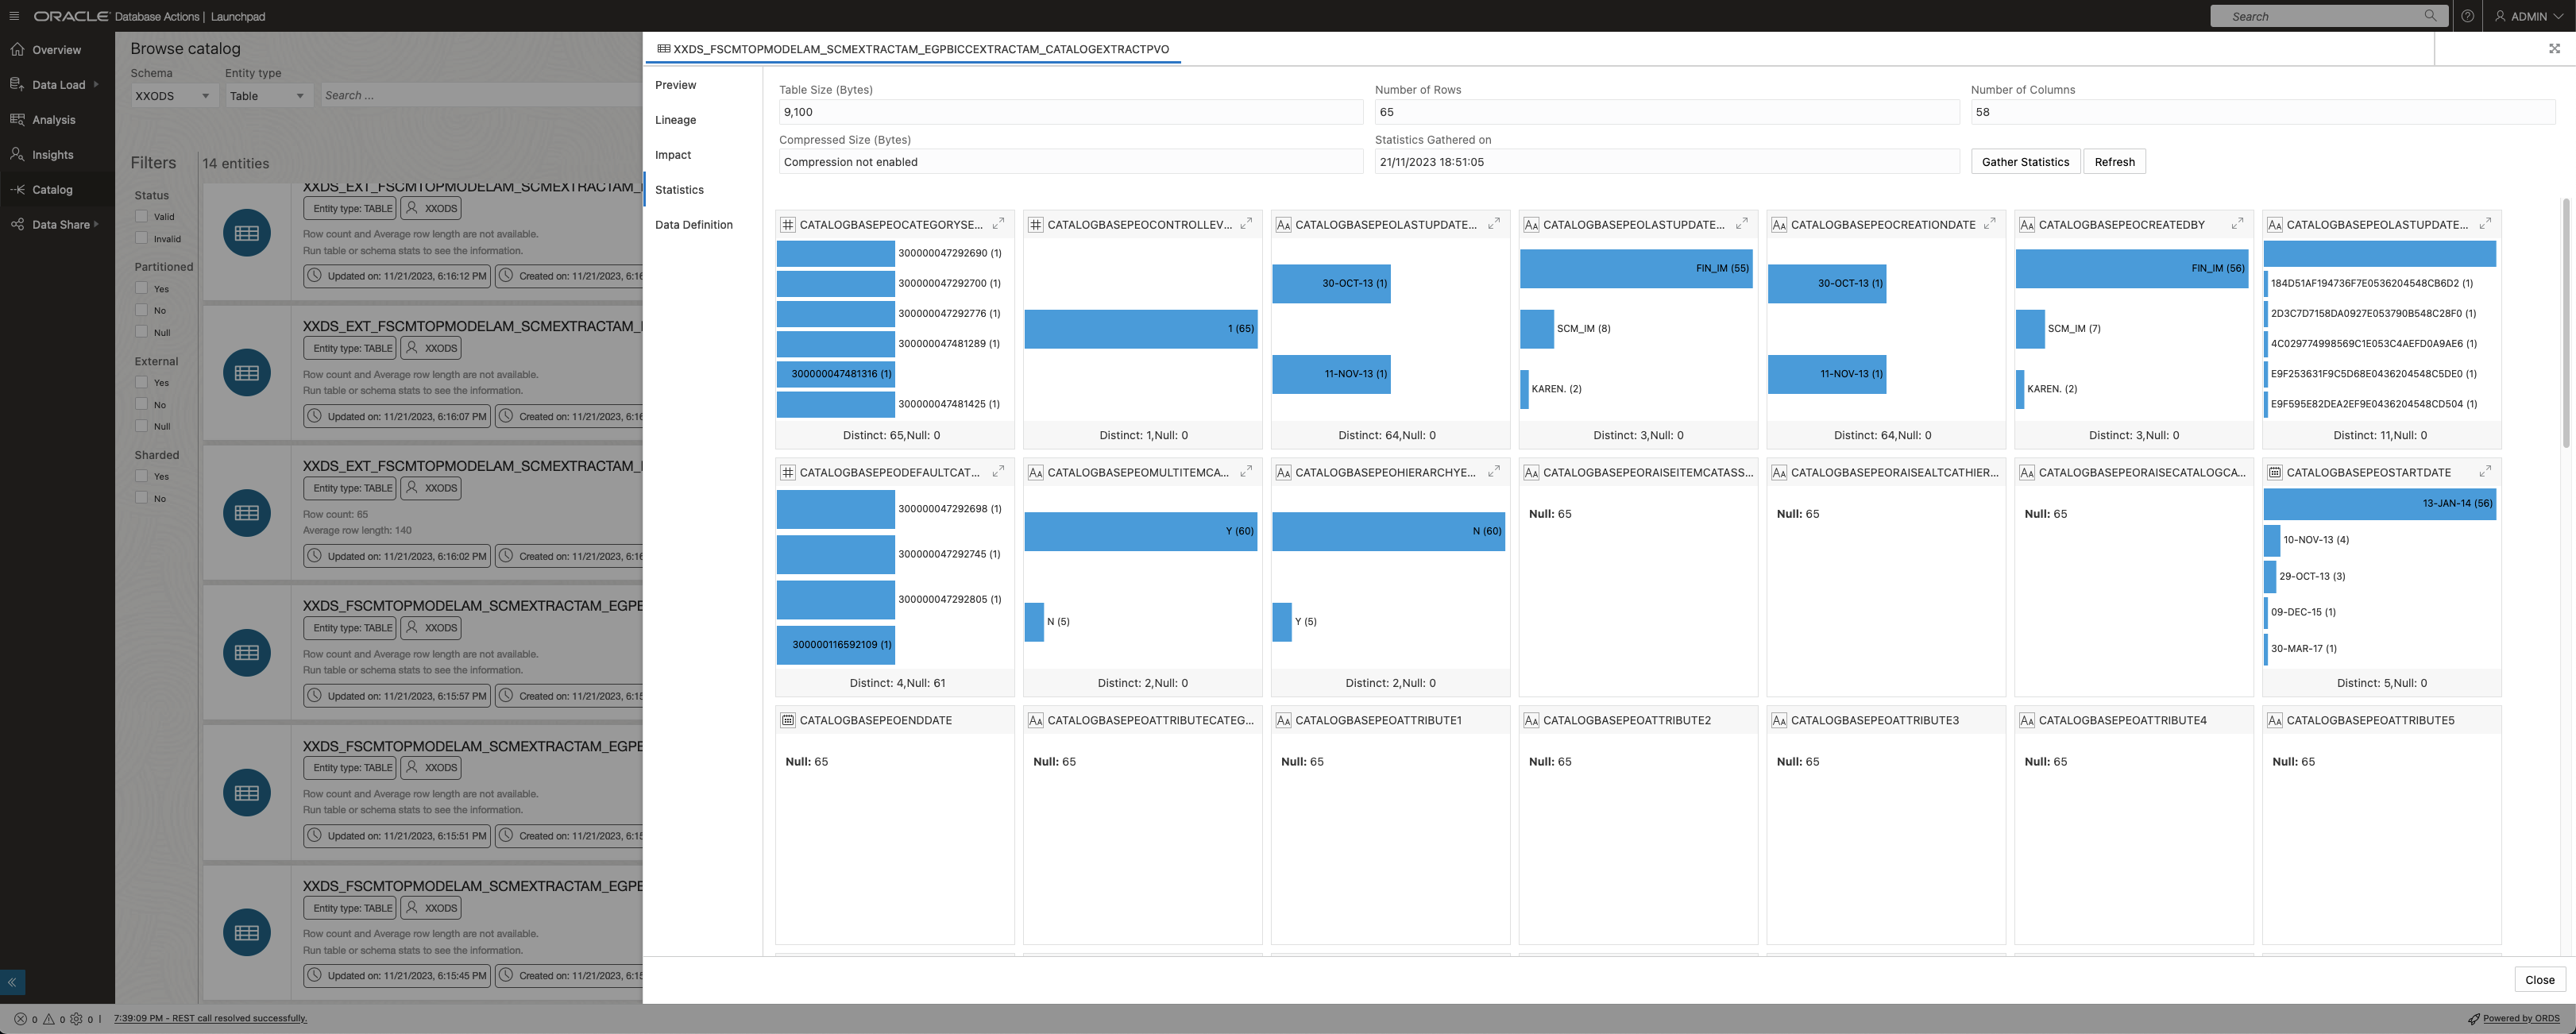Expand the ADMIN user menu
The width and height of the screenshot is (2576, 1034).
[x=2527, y=16]
